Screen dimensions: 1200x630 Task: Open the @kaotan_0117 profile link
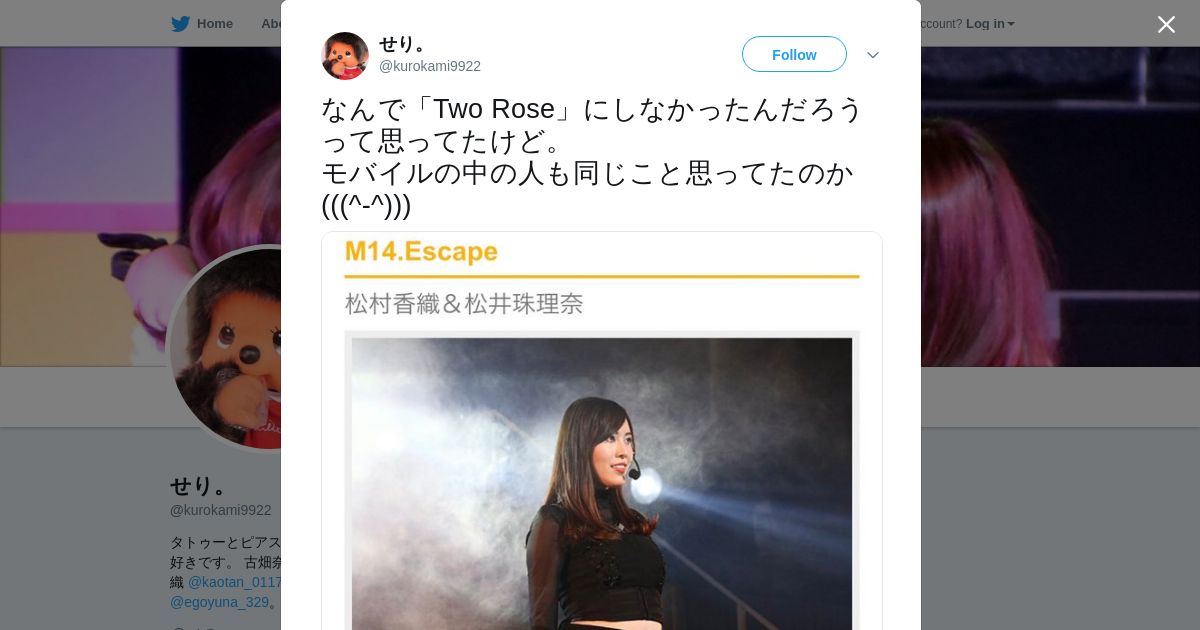coord(235,582)
